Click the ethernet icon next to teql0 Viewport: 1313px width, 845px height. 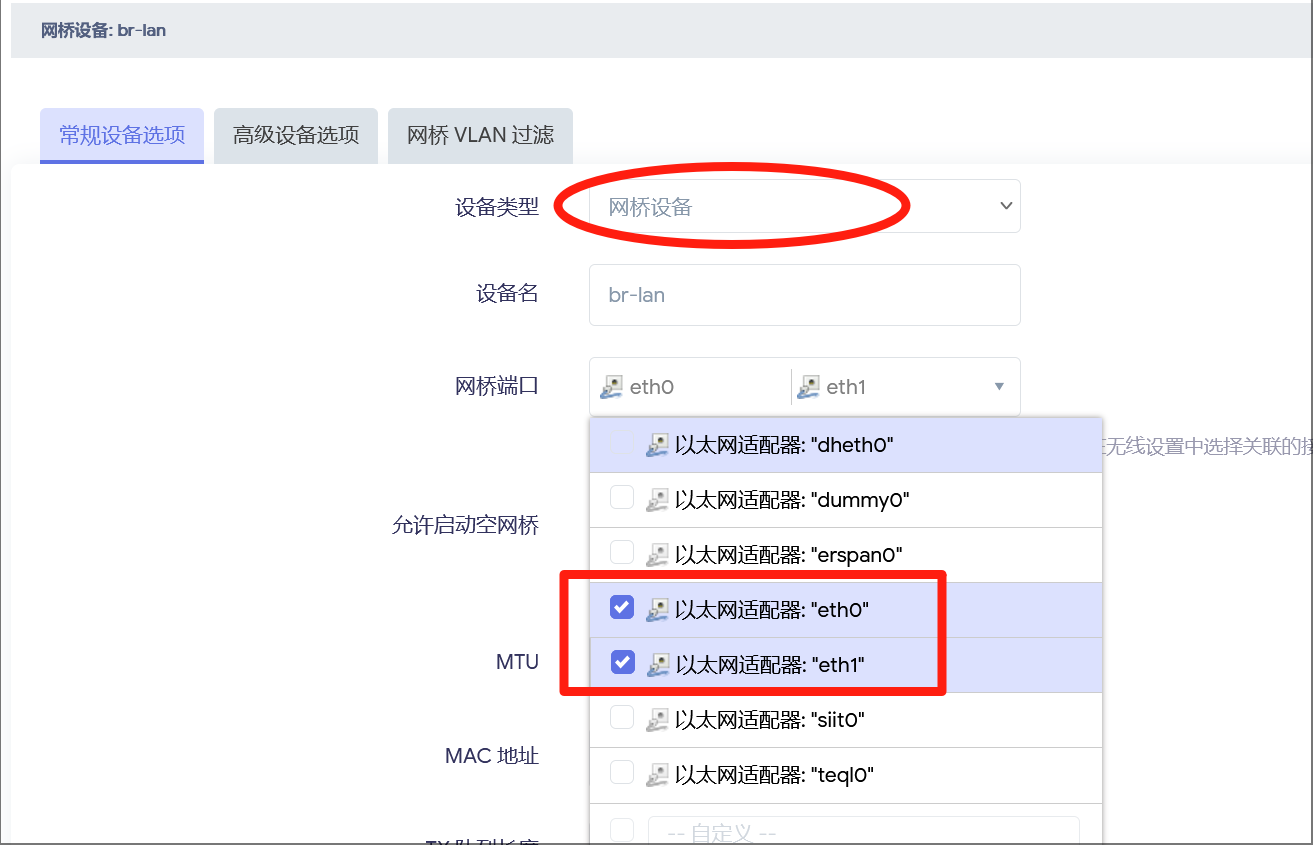coord(657,774)
